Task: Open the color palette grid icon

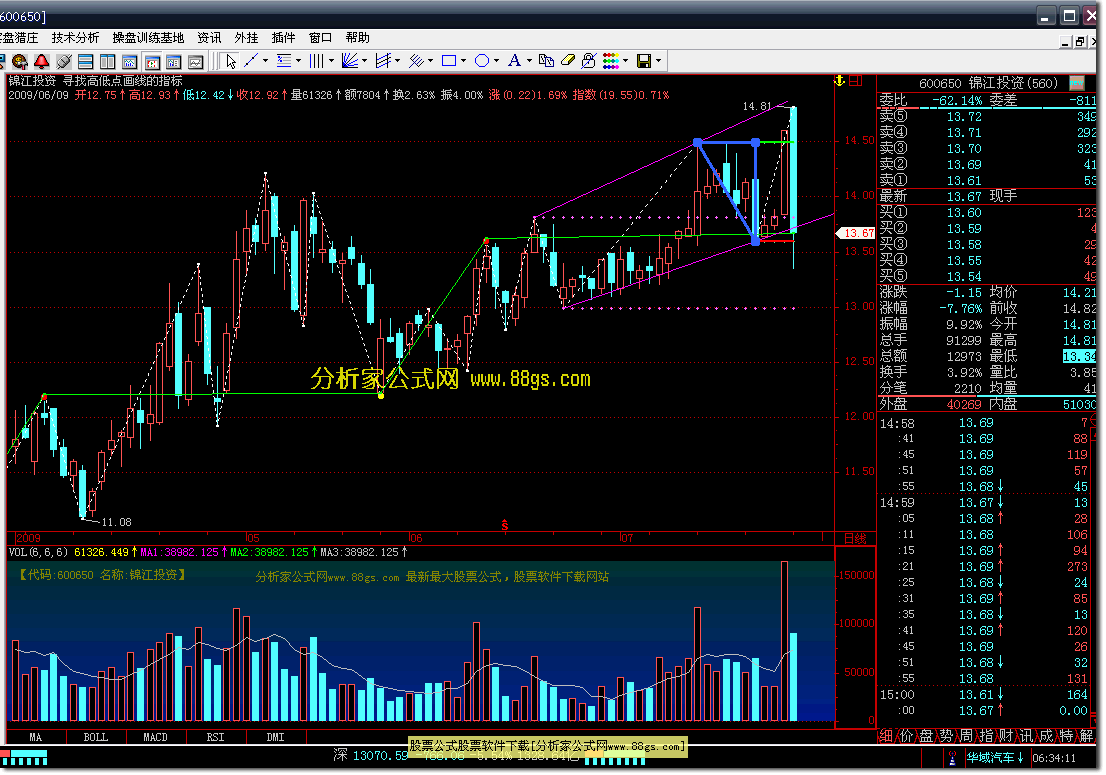Action: [x=611, y=61]
